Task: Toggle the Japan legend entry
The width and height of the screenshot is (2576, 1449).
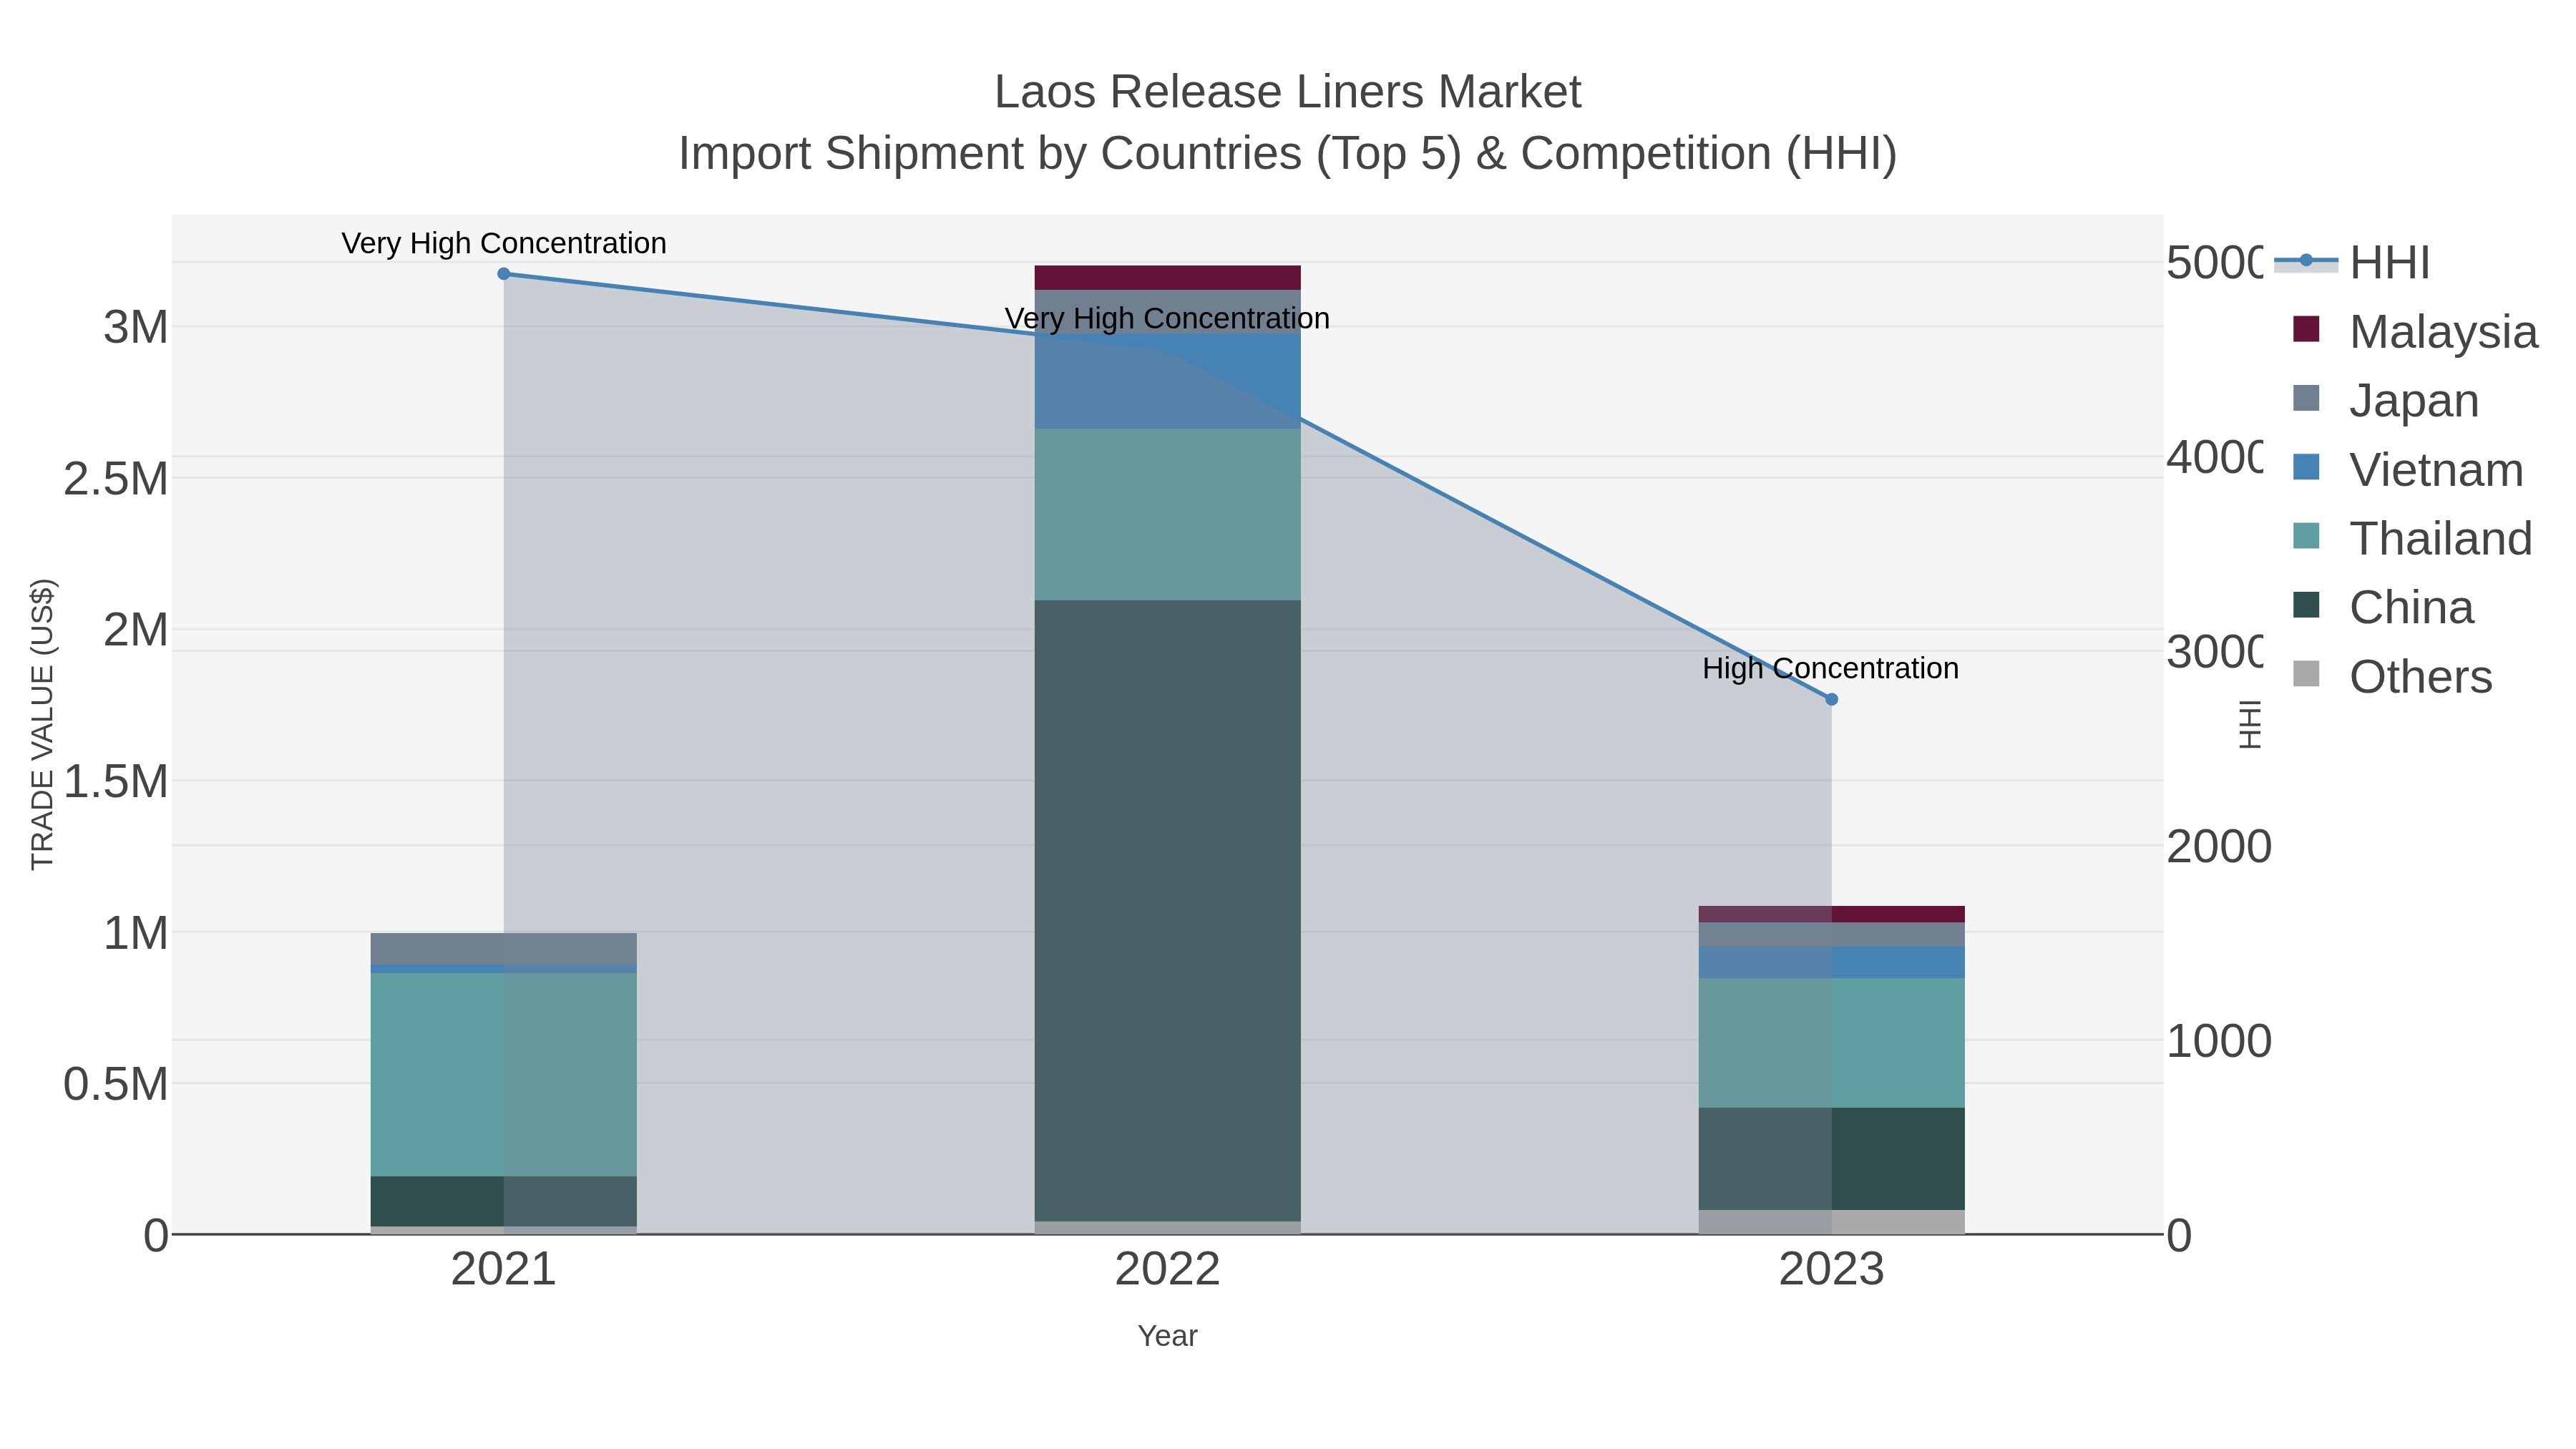Action: click(2385, 401)
